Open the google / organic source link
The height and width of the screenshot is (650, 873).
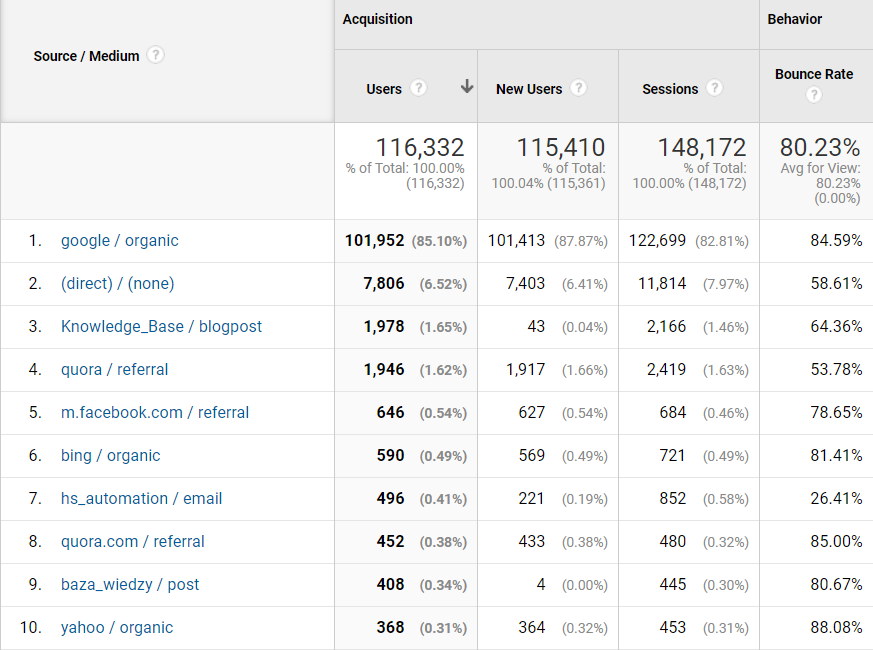(x=120, y=241)
